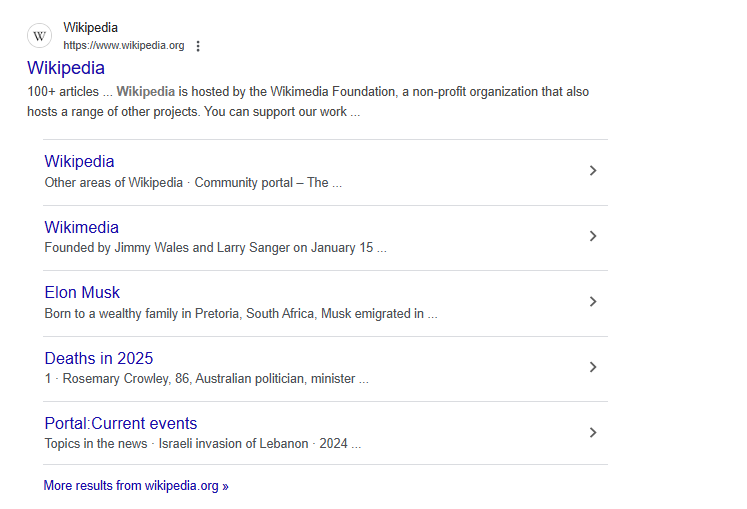Expand the chevron on the Portal:Current events row
747x509 pixels.
[593, 432]
